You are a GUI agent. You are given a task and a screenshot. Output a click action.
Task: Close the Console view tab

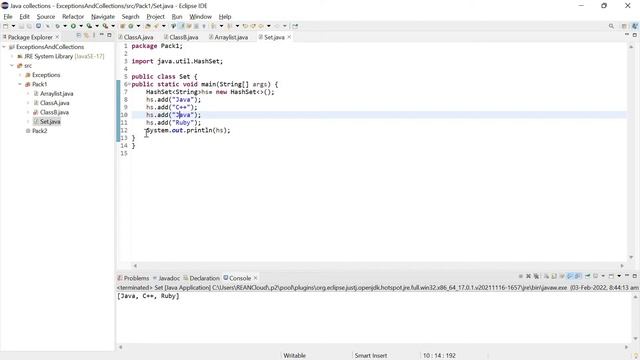pyautogui.click(x=256, y=278)
